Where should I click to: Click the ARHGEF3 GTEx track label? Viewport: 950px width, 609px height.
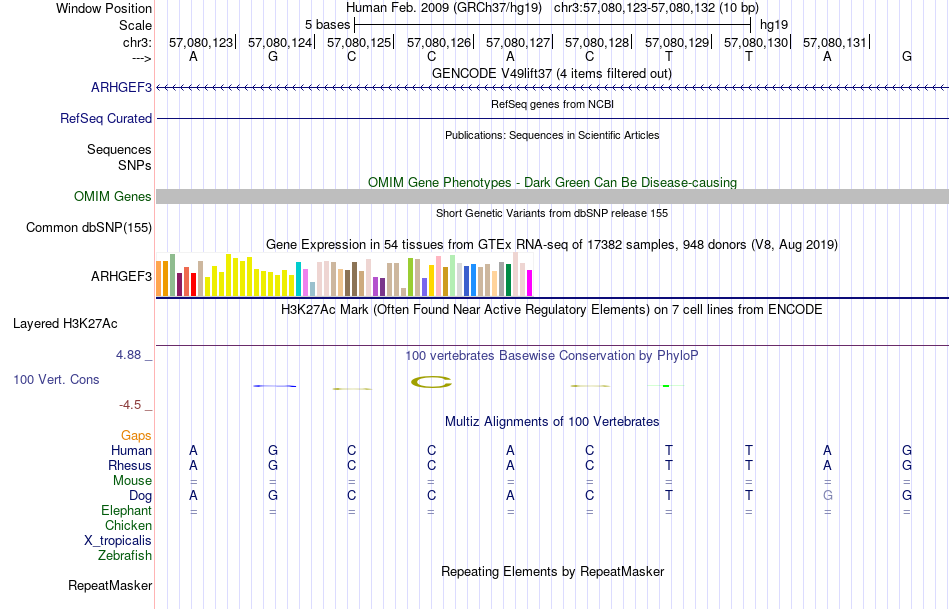click(121, 276)
